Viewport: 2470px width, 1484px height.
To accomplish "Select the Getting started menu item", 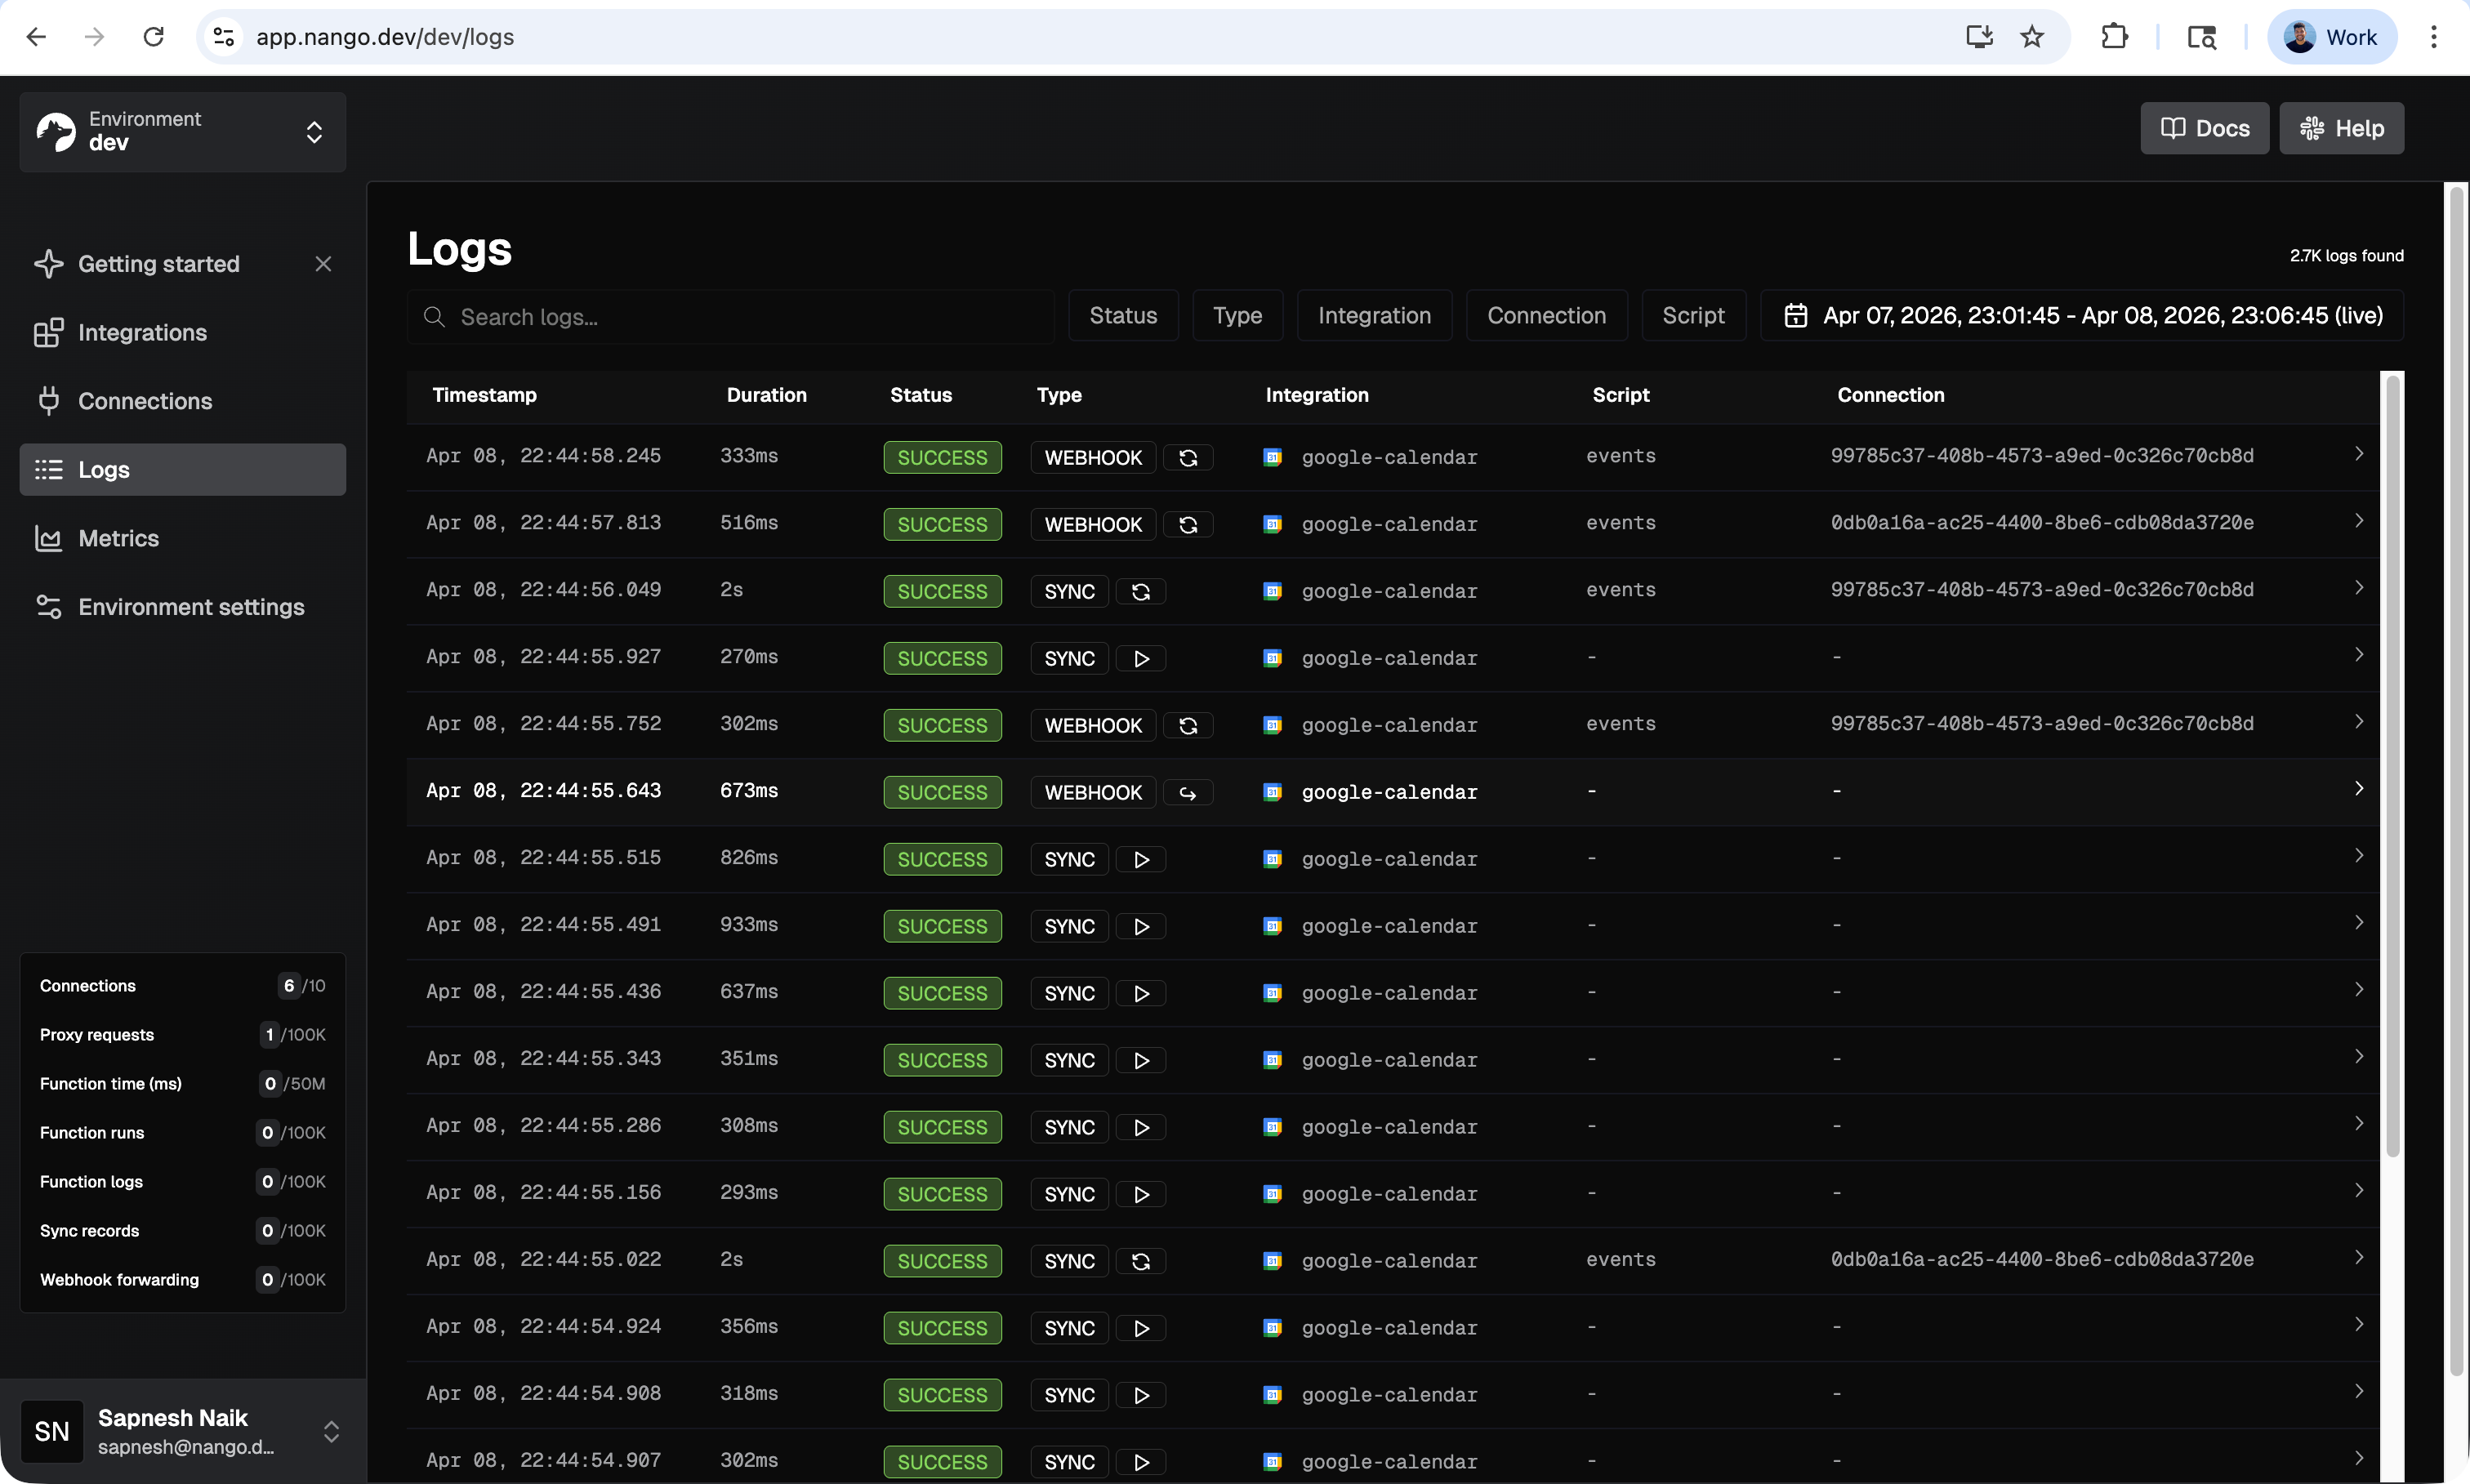I will (159, 264).
